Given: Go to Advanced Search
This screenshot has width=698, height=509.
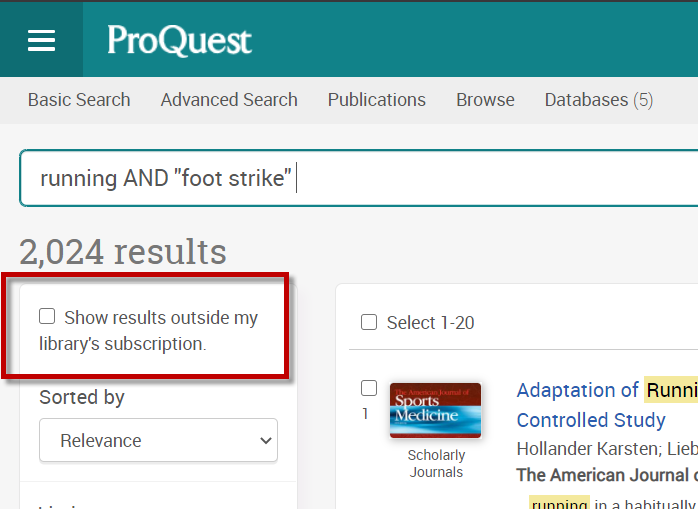Looking at the screenshot, I should (x=229, y=100).
